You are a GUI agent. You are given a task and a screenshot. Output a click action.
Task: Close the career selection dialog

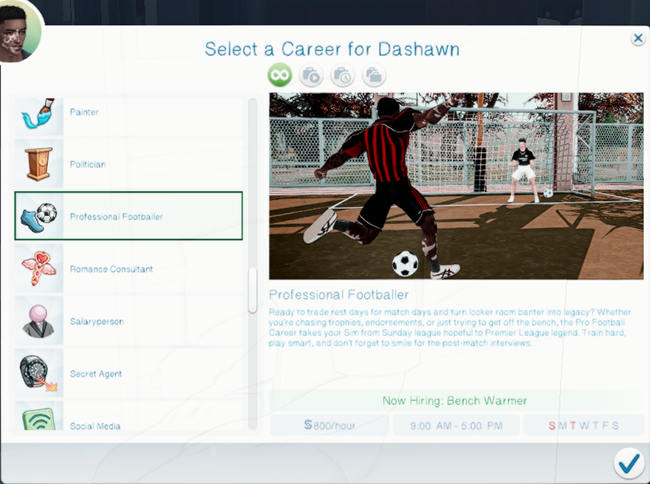(x=638, y=39)
